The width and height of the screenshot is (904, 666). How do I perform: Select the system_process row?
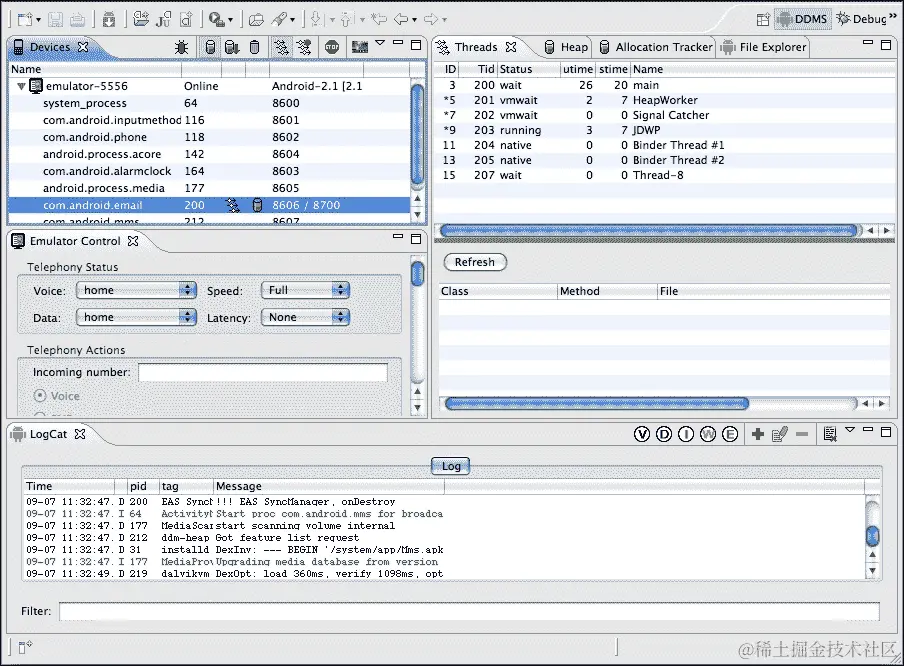coord(210,103)
